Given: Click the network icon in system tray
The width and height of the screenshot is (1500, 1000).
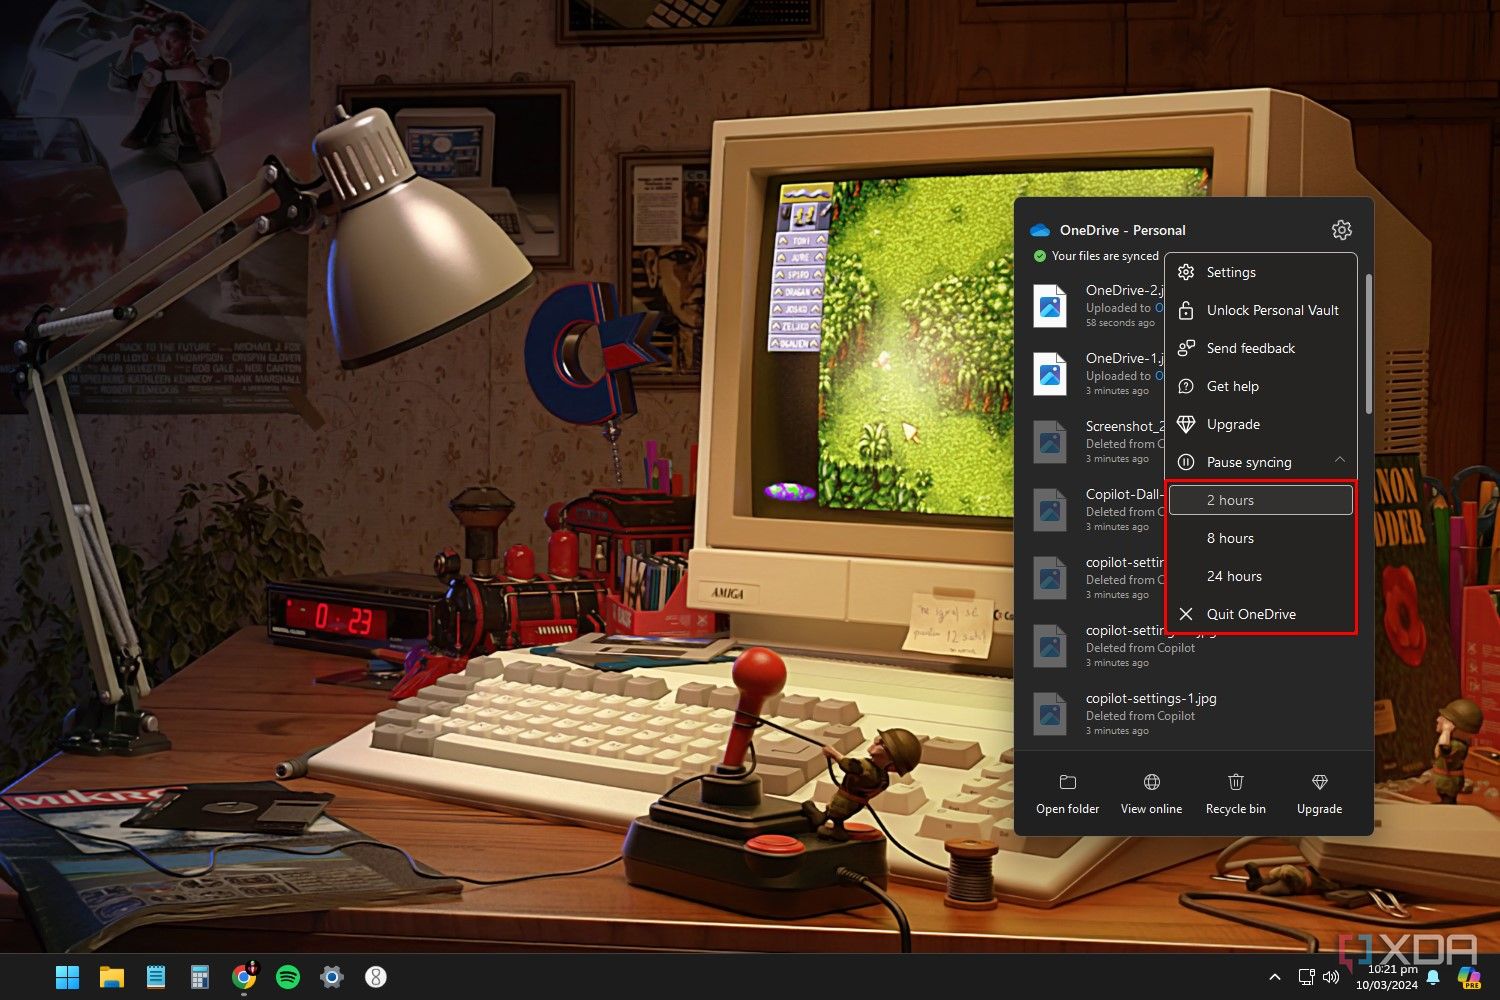Looking at the screenshot, I should pos(1306,977).
